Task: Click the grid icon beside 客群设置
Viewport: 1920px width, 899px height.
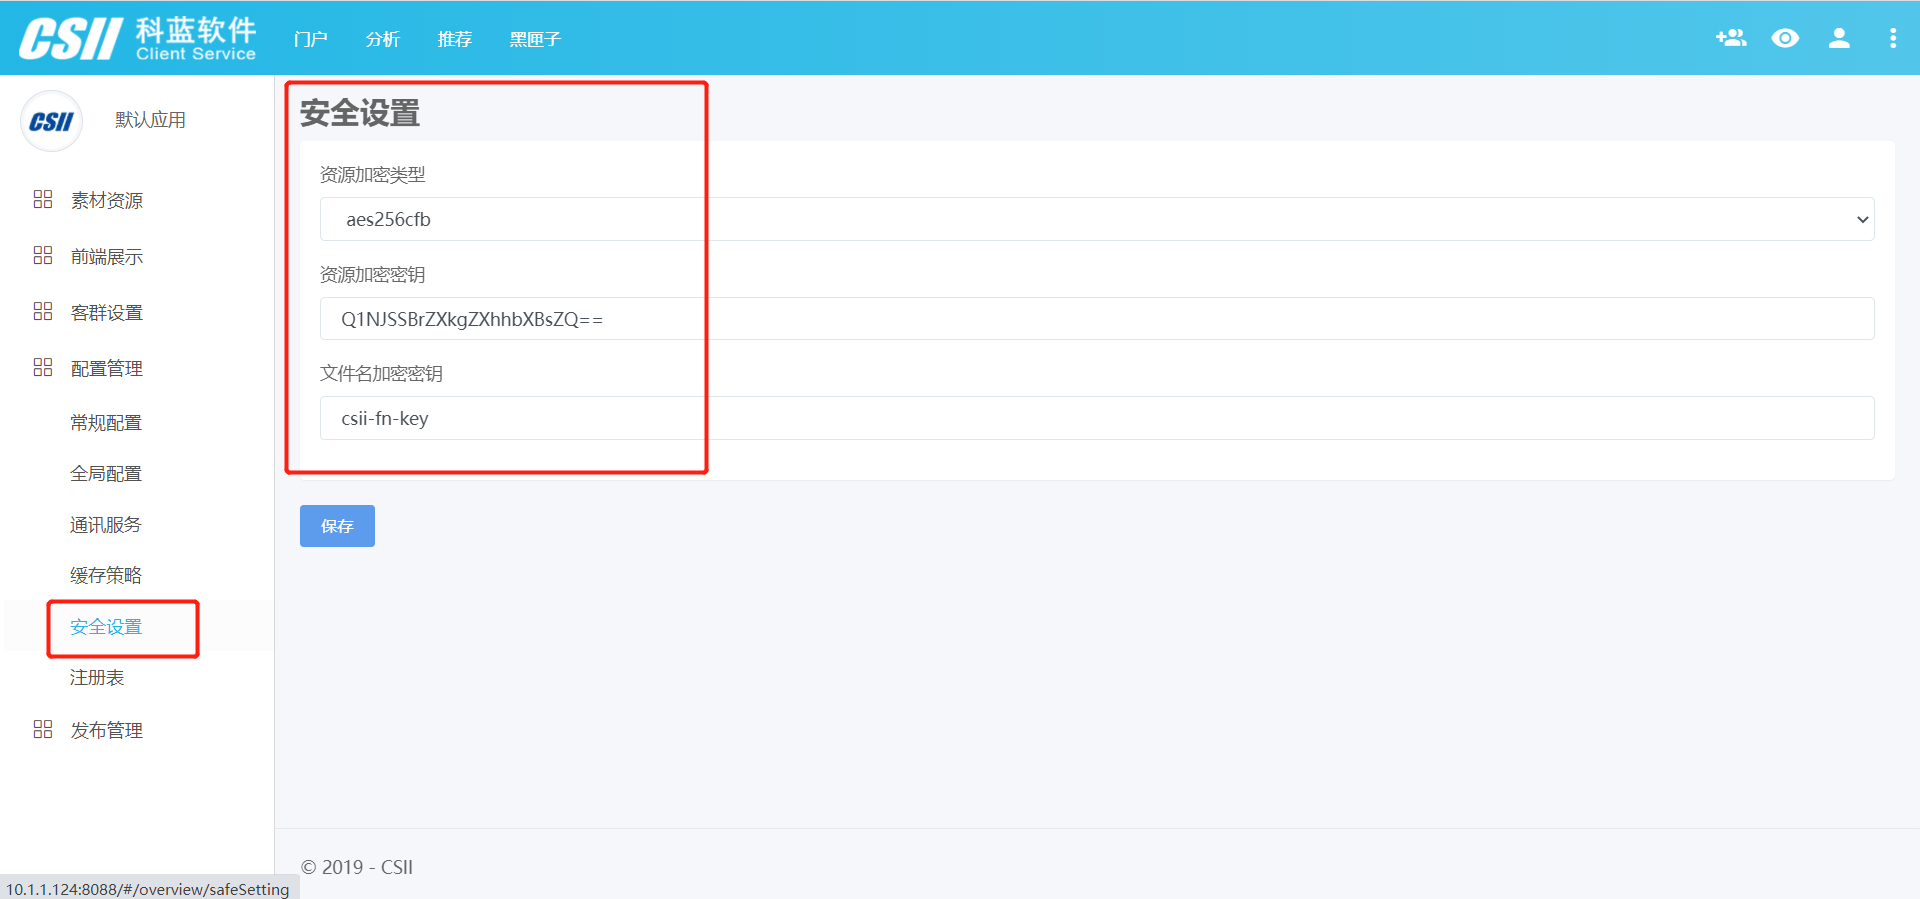Action: (x=42, y=311)
